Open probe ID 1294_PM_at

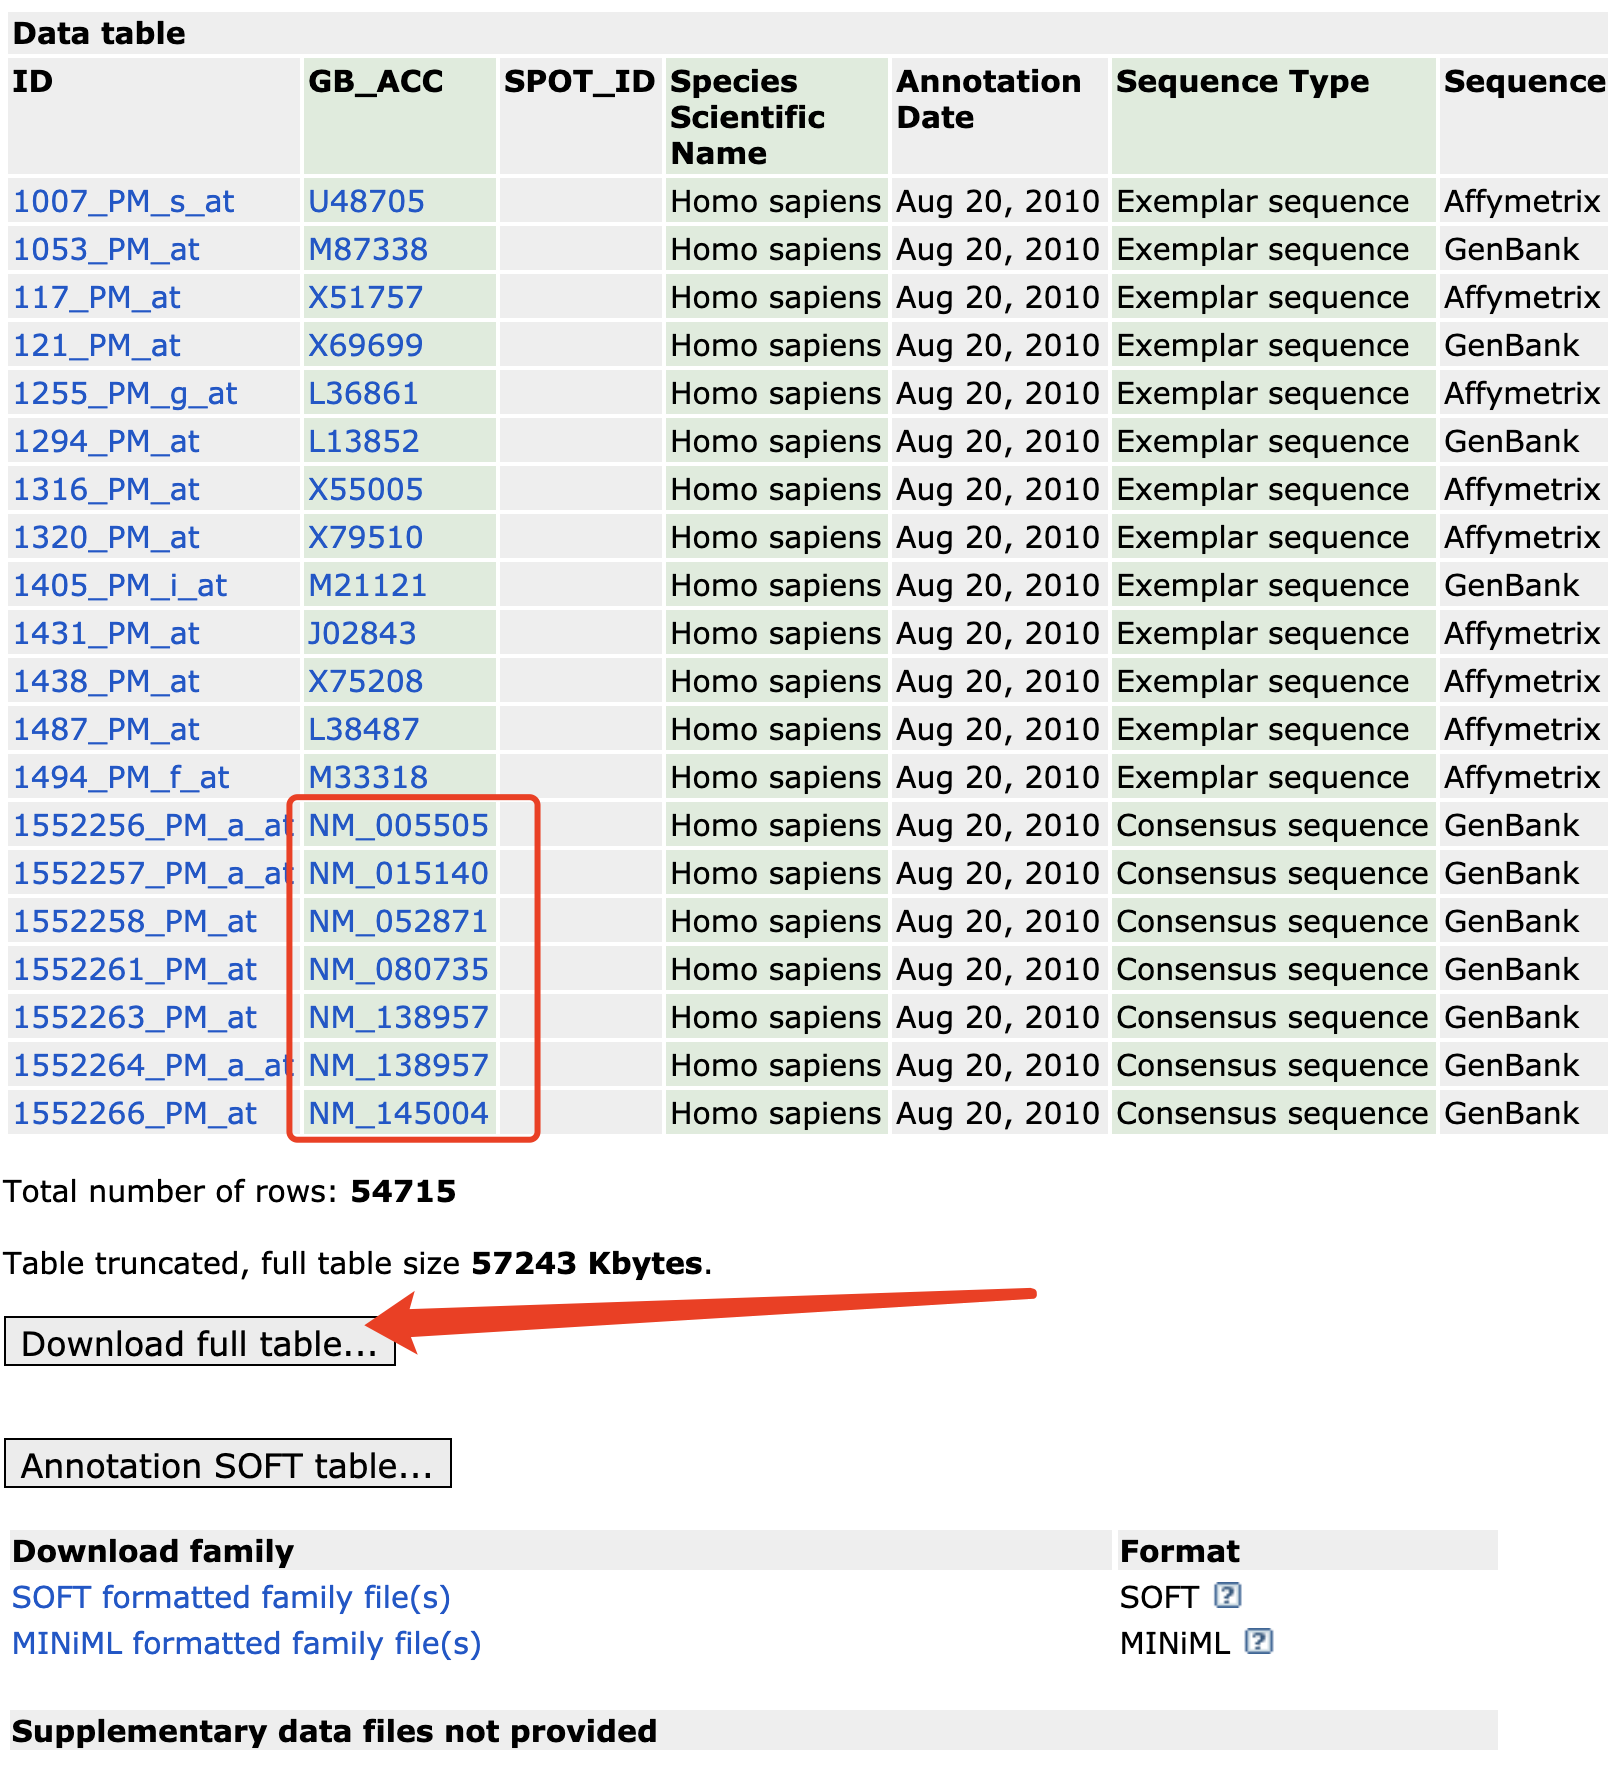106,442
